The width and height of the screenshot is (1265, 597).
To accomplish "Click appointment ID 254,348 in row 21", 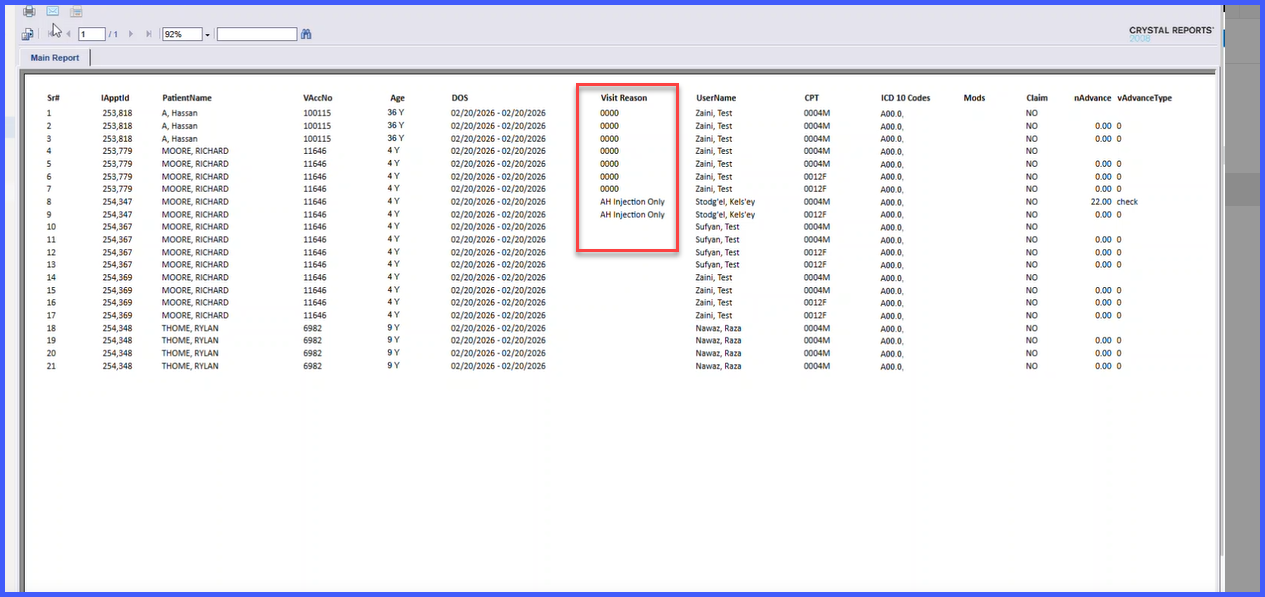I will pyautogui.click(x=117, y=367).
